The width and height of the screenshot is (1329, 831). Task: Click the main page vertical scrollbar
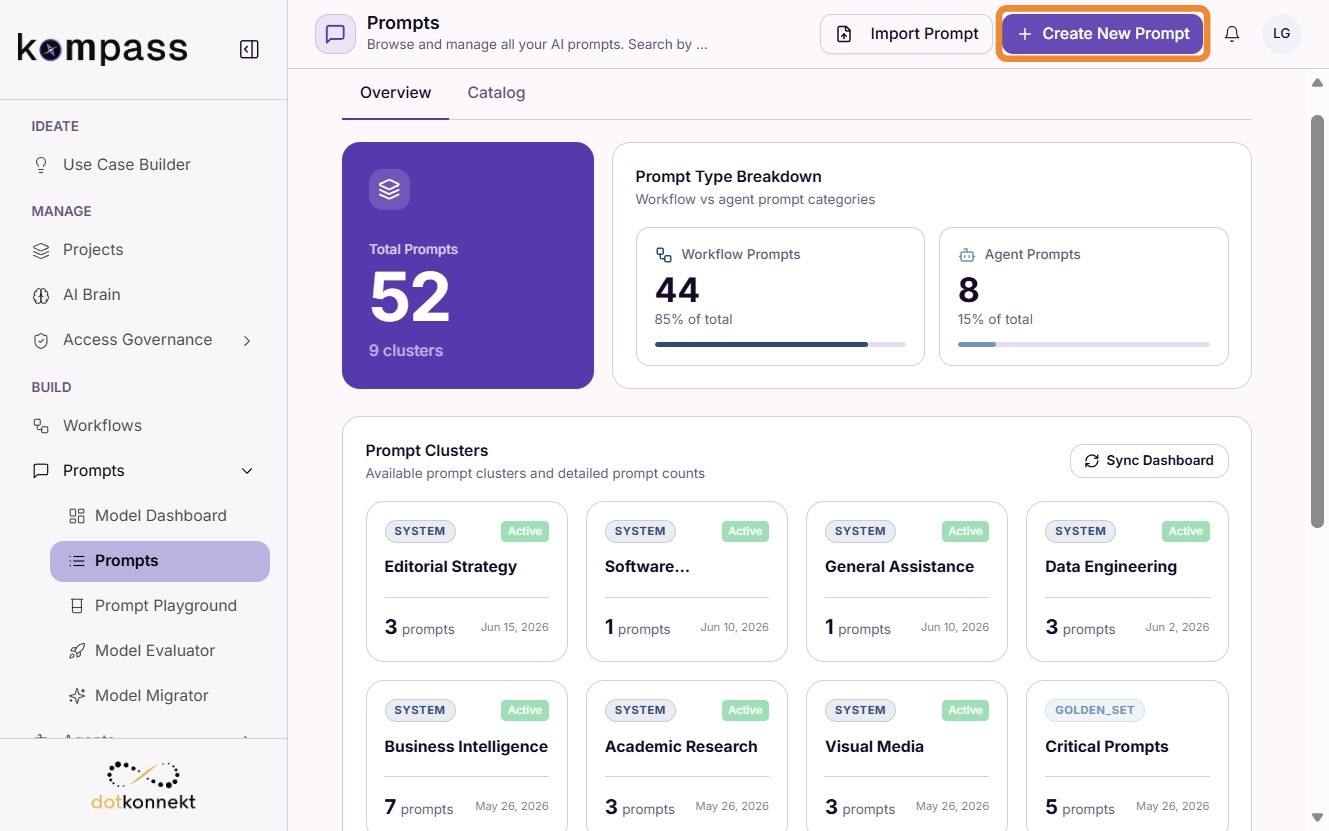[1317, 320]
